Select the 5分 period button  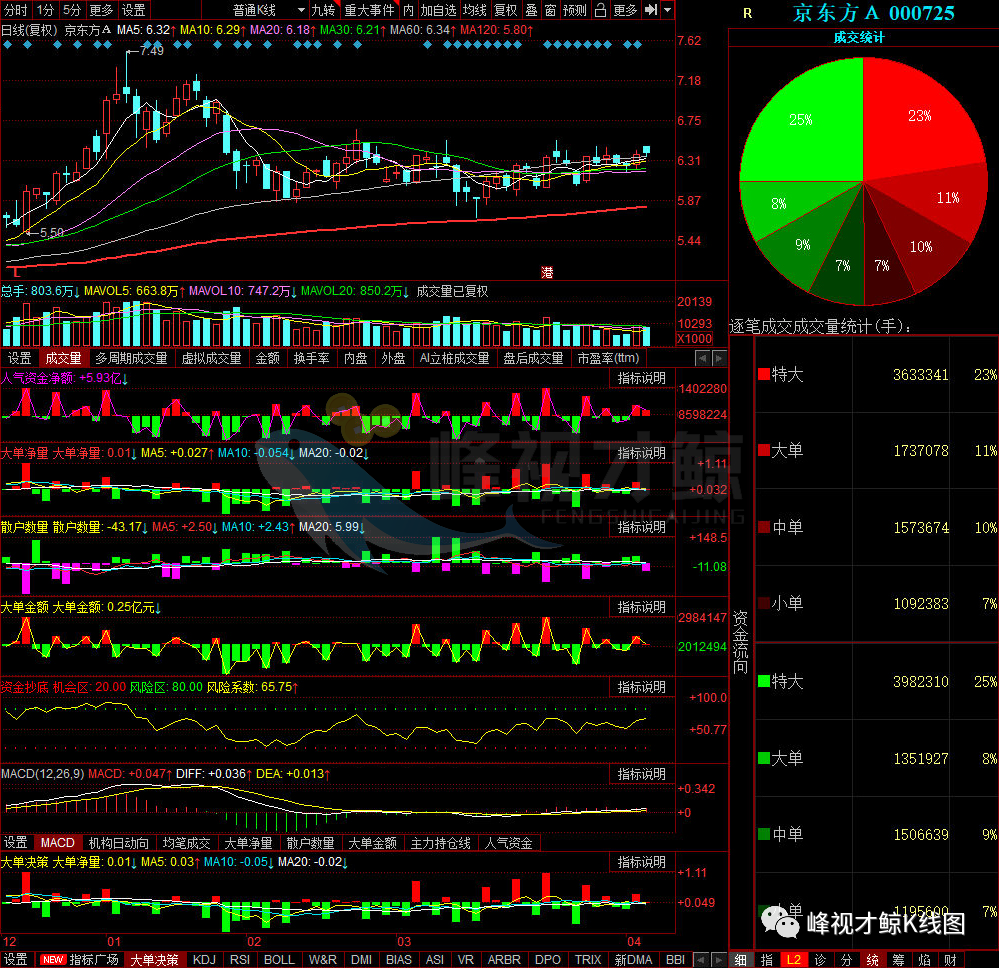[x=72, y=10]
